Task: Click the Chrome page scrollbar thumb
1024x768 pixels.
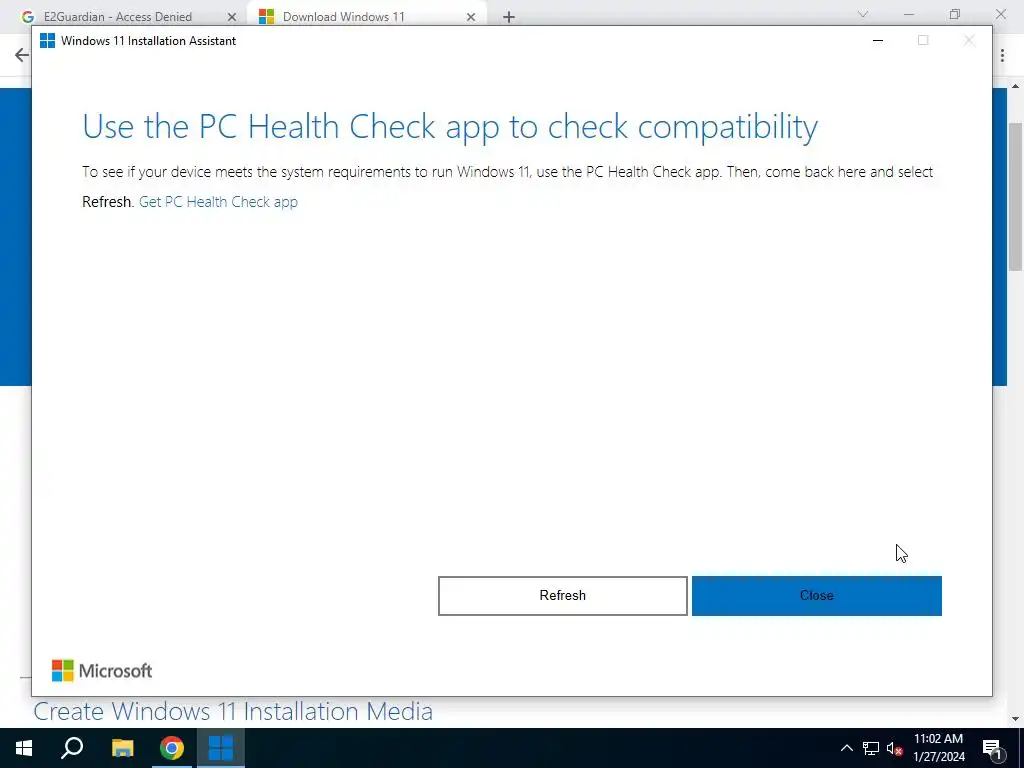Action: coord(1016,196)
